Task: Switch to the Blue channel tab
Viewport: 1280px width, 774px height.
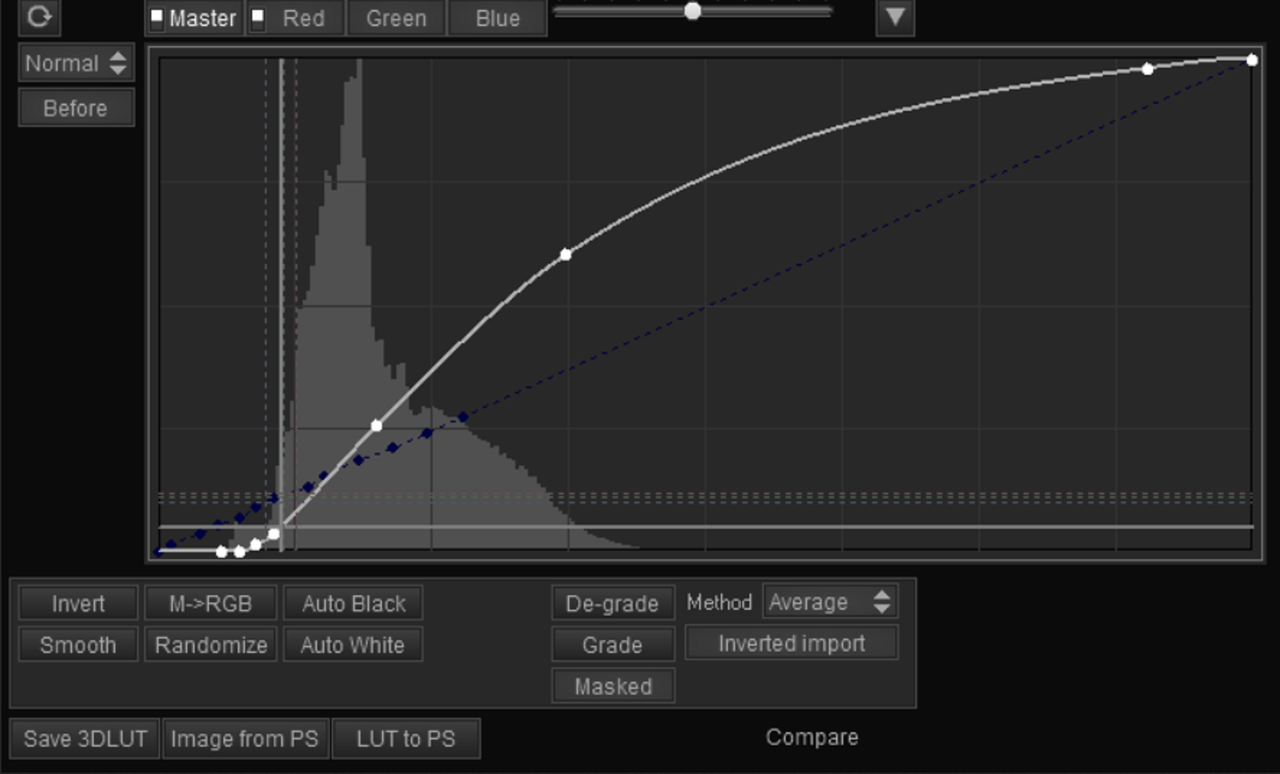Action: (x=498, y=18)
